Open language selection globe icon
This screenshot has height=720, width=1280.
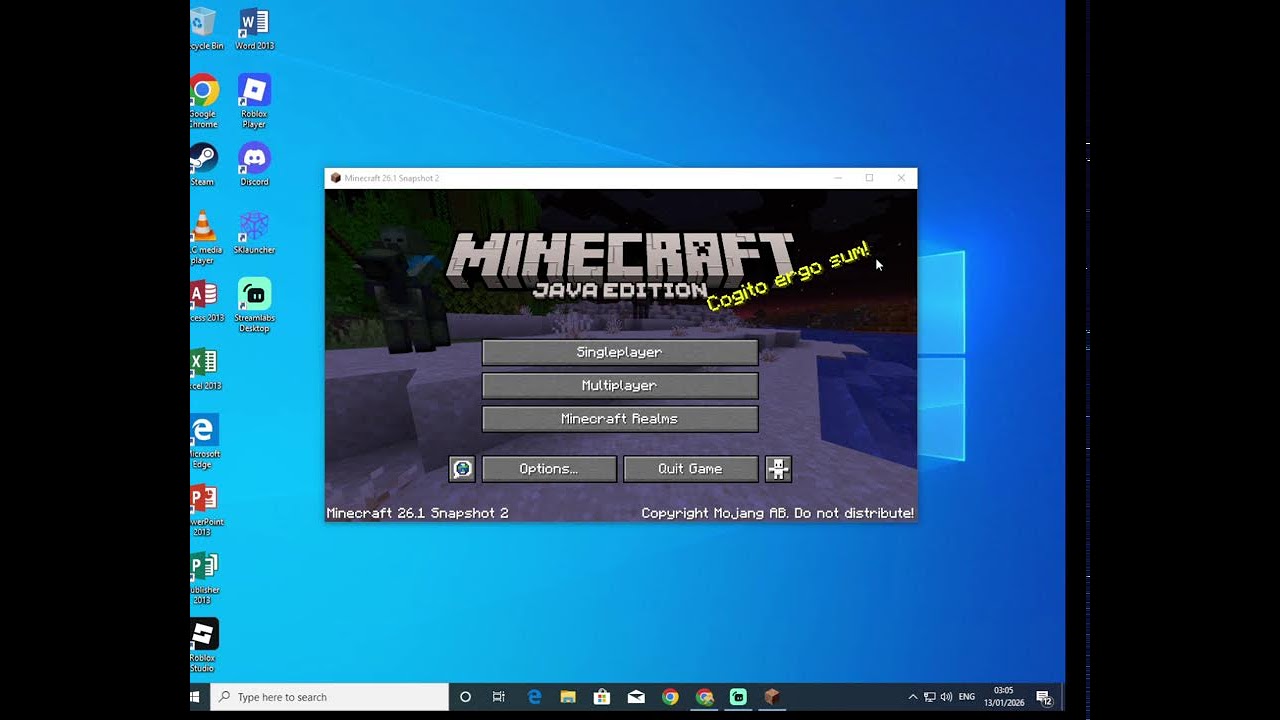[x=462, y=469]
